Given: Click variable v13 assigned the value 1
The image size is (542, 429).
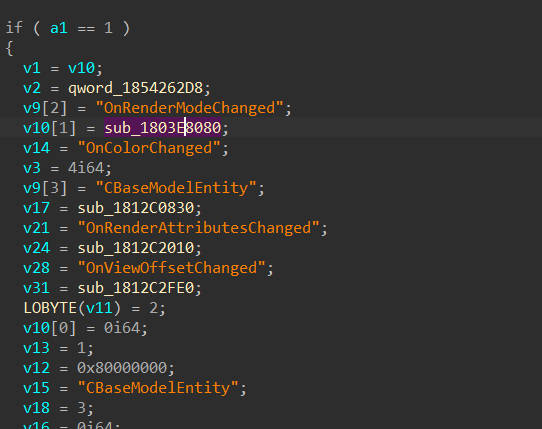Looking at the screenshot, I should click(x=36, y=348).
